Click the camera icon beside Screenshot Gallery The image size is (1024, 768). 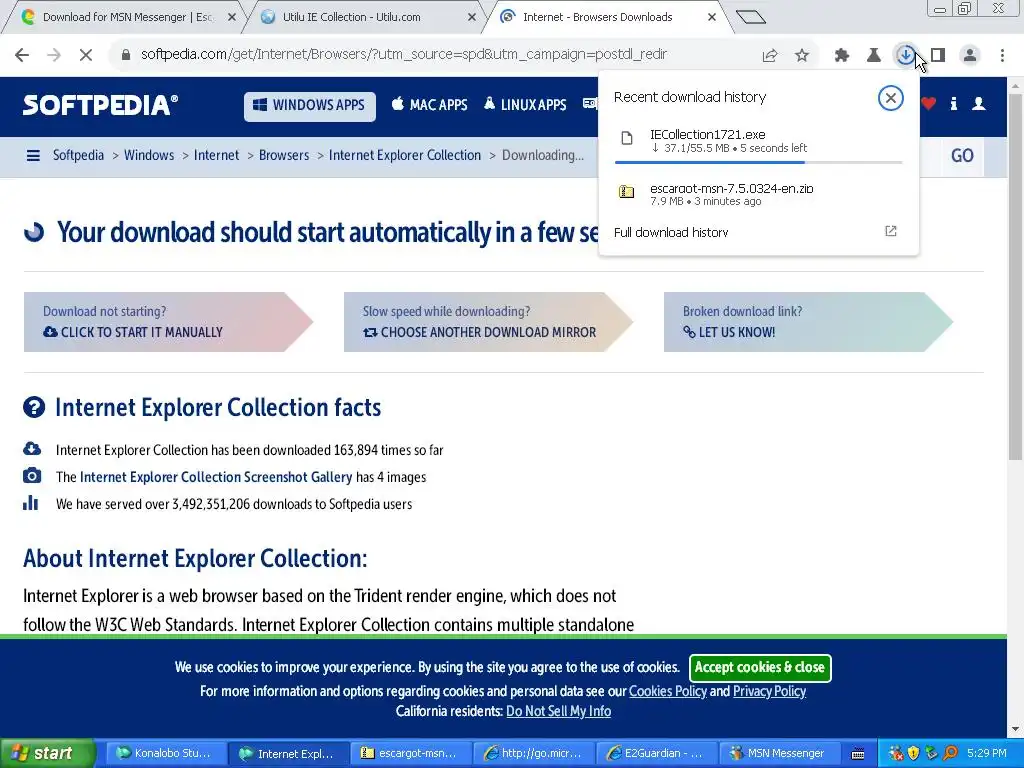pyautogui.click(x=31, y=476)
